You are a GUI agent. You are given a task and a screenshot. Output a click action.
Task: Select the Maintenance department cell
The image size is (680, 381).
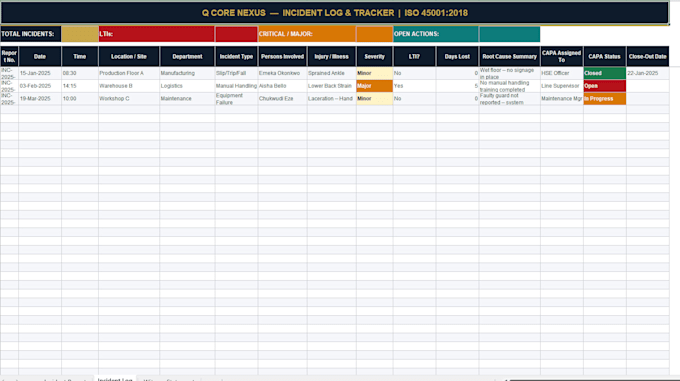coord(187,98)
